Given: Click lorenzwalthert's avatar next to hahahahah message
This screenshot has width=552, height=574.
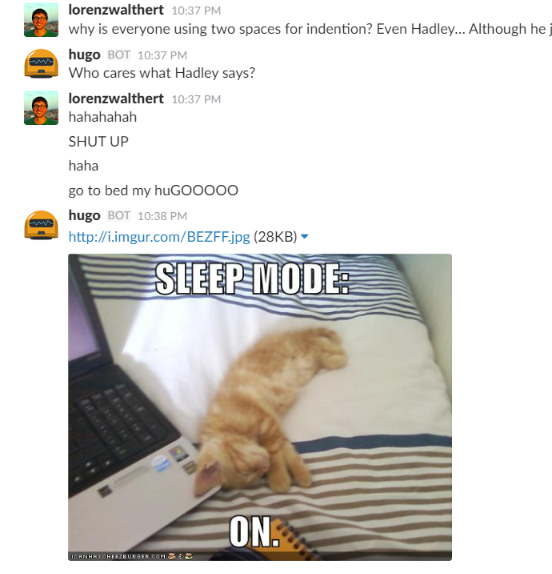Looking at the screenshot, I should [41, 108].
